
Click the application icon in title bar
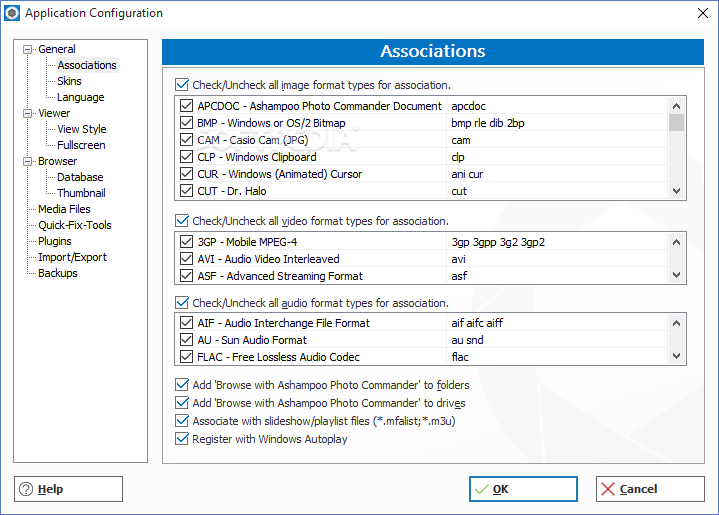tap(12, 13)
